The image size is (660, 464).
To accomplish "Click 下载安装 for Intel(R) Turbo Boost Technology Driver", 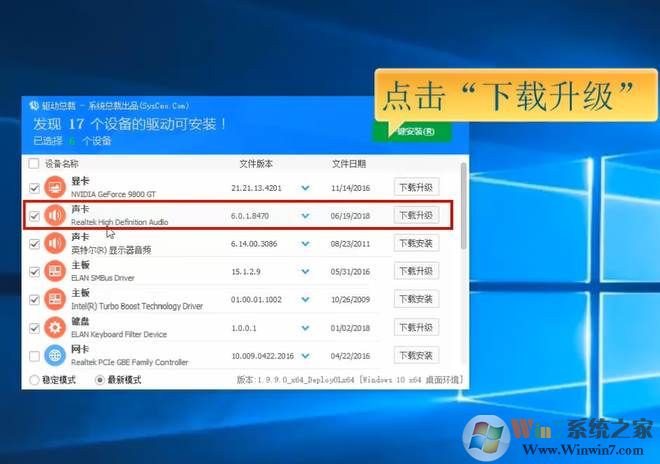I will click(416, 299).
